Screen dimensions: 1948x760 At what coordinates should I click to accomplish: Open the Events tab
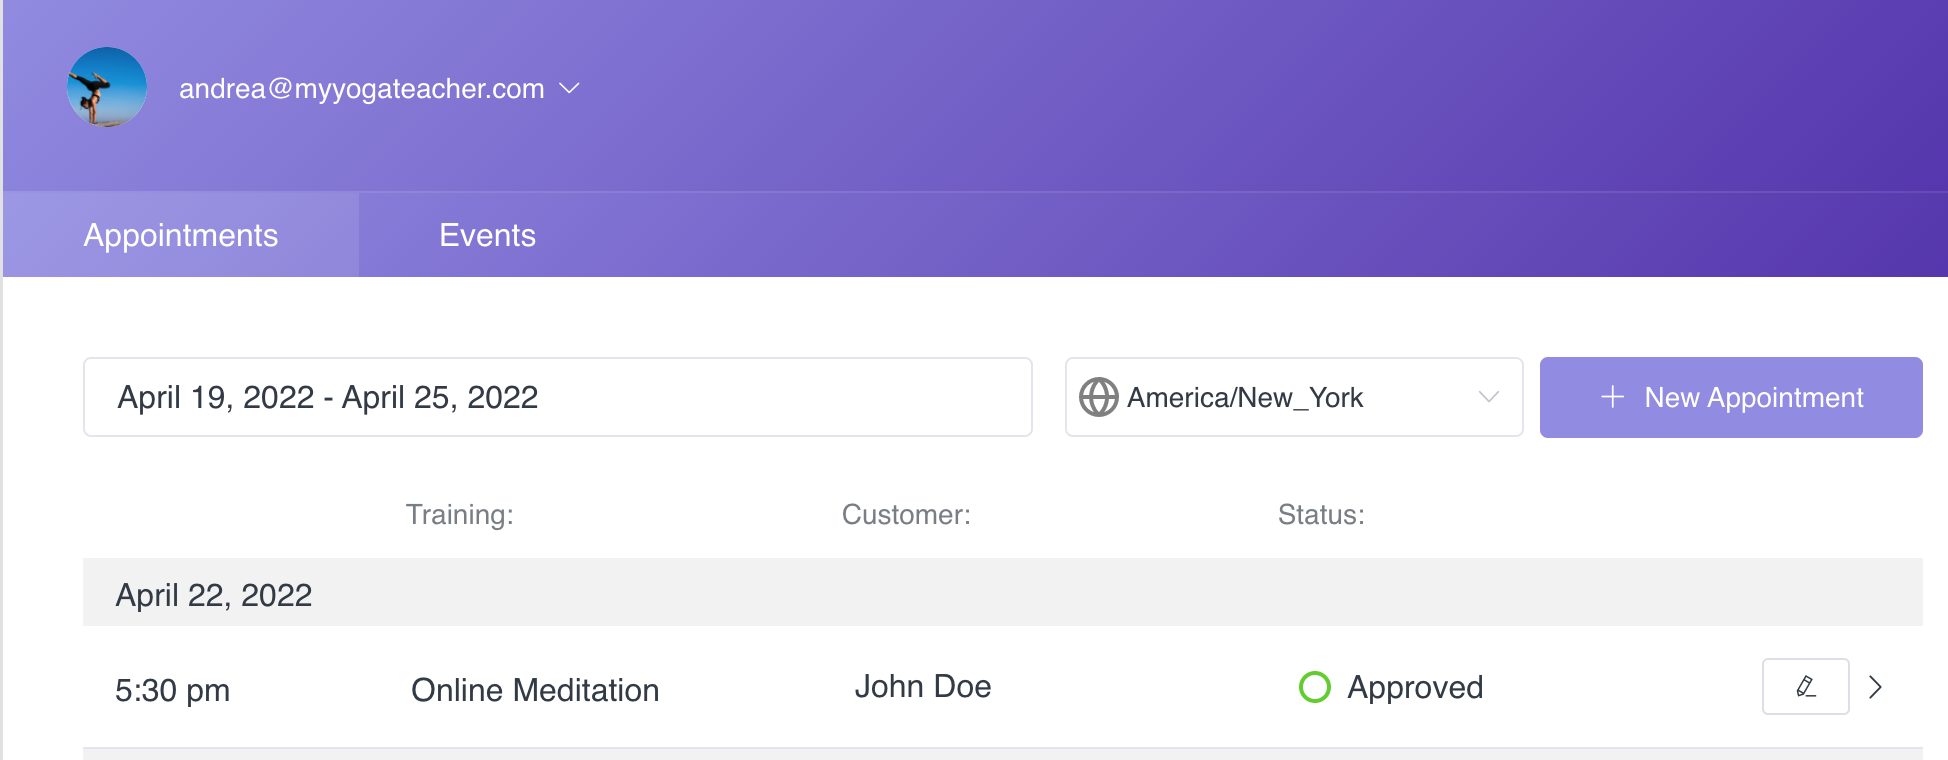(487, 235)
